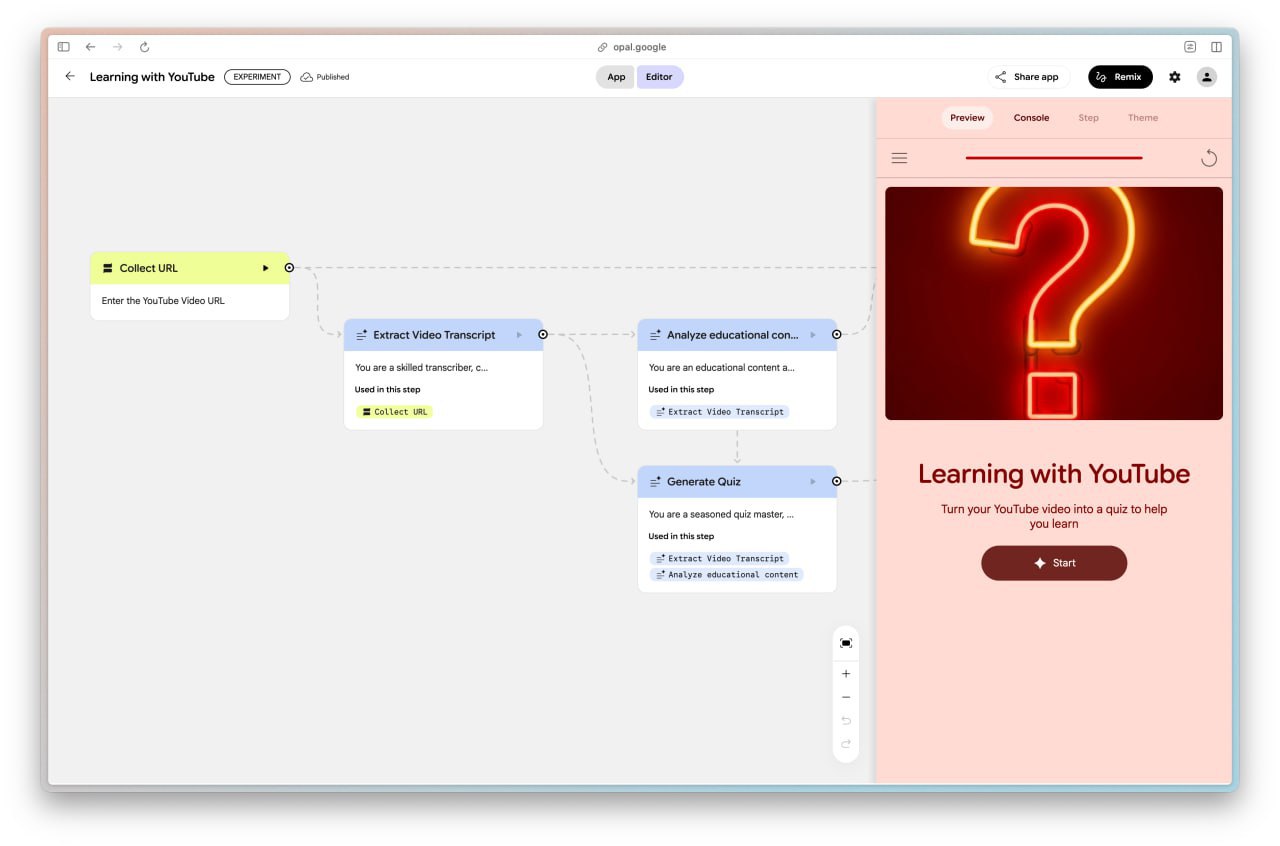Image resolution: width=1280 pixels, height=846 pixels.
Task: Open the settings gear icon
Action: (x=1175, y=77)
